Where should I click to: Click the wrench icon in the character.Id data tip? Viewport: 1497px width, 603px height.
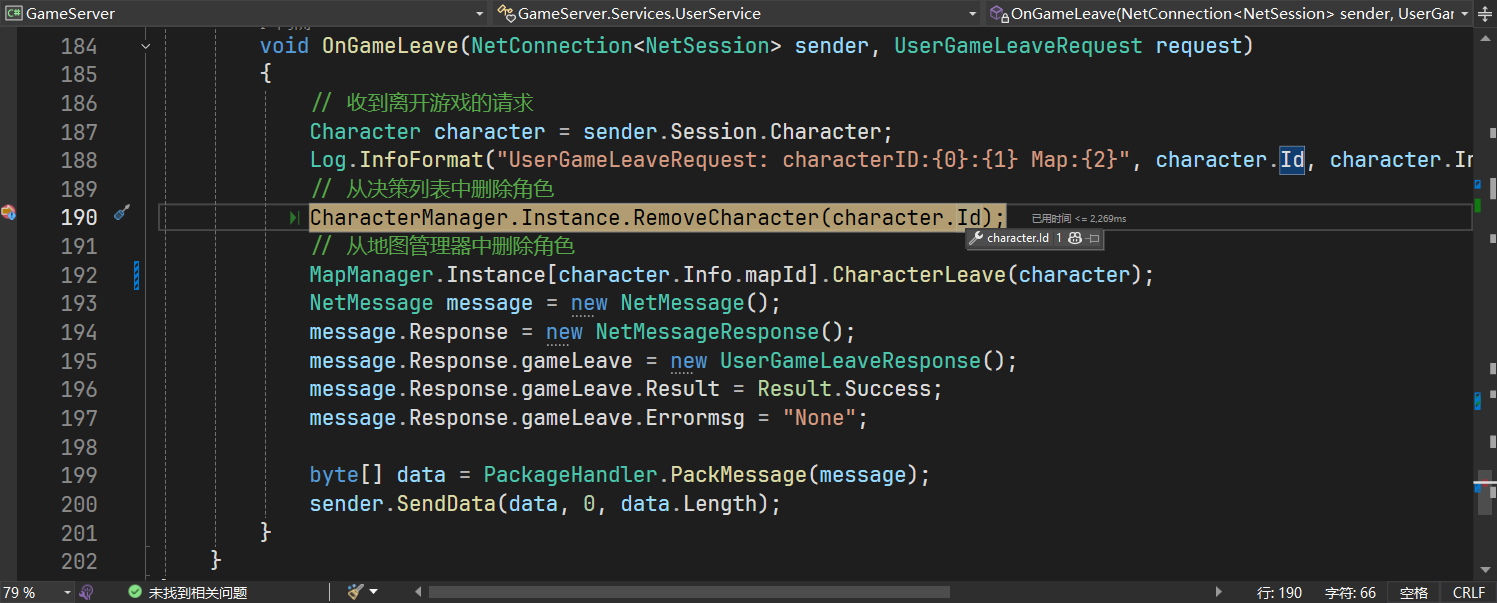click(976, 239)
